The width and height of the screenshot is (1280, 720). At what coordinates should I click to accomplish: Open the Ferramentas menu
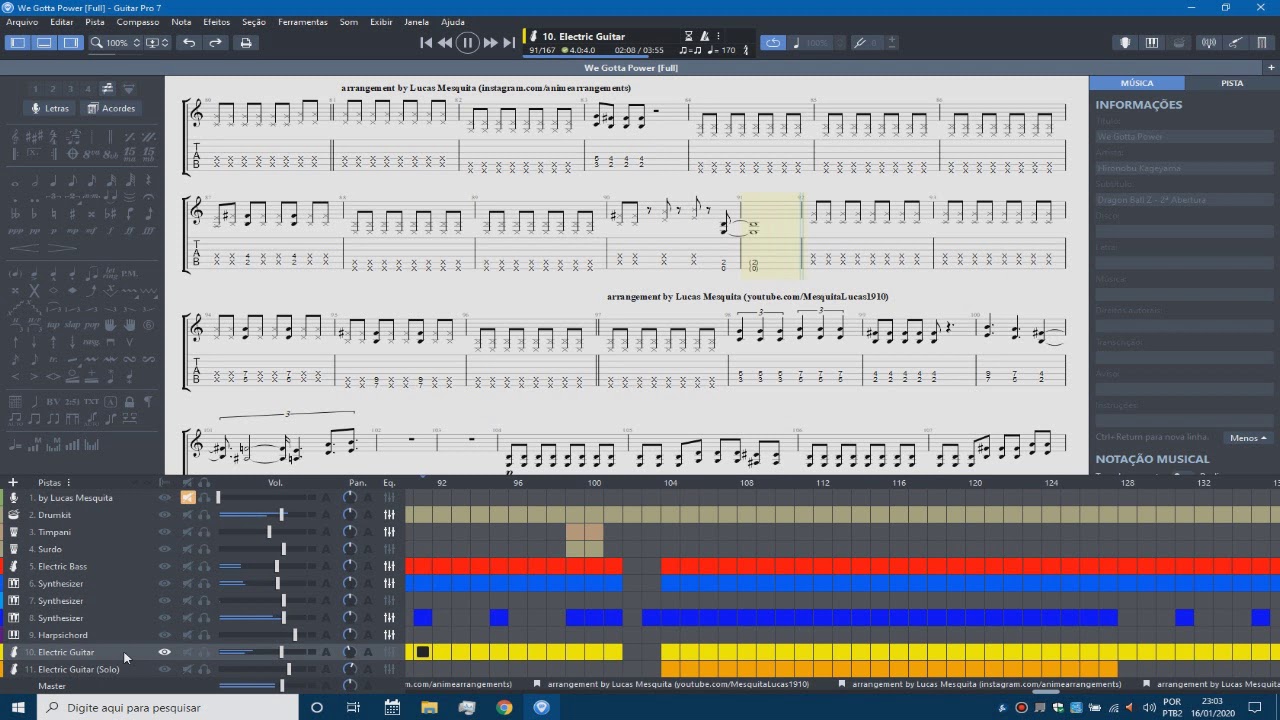[x=302, y=22]
